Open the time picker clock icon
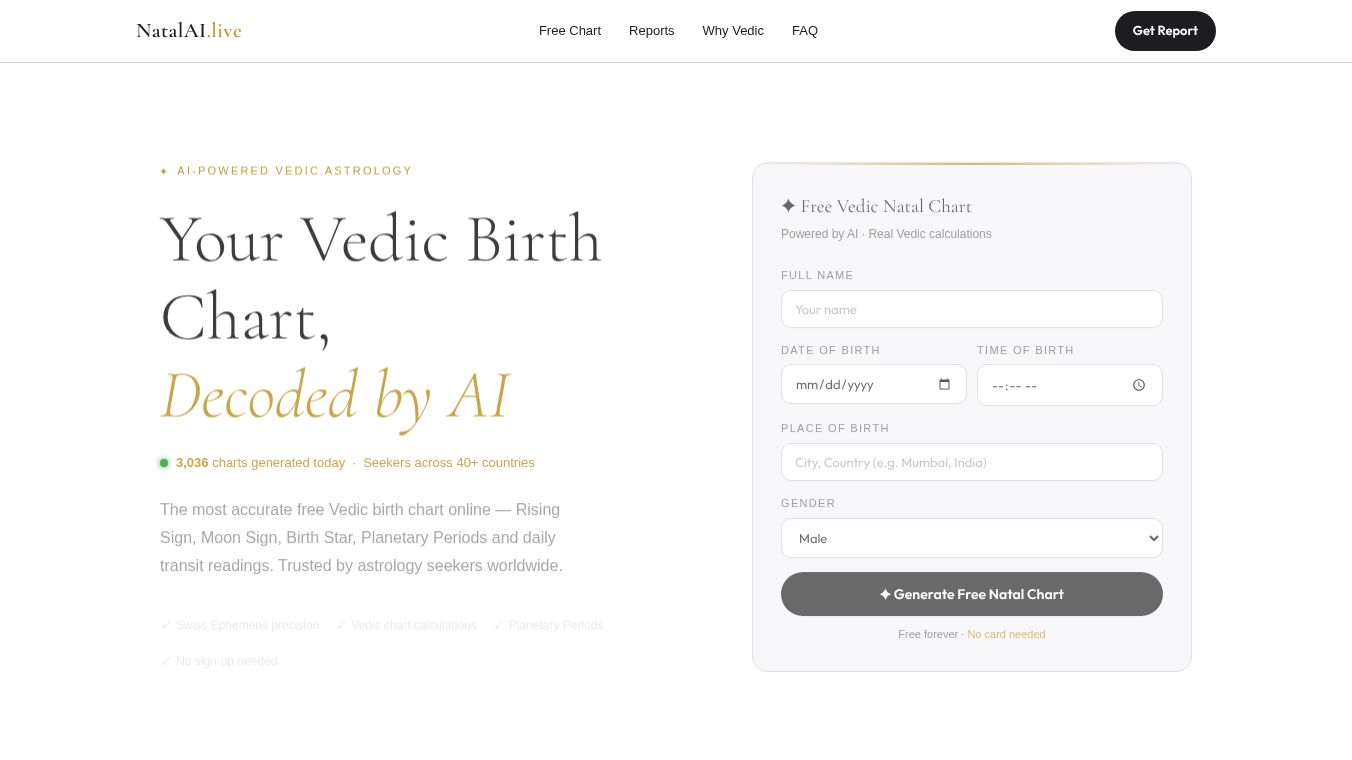Image resolution: width=1352 pixels, height=760 pixels. click(1138, 385)
